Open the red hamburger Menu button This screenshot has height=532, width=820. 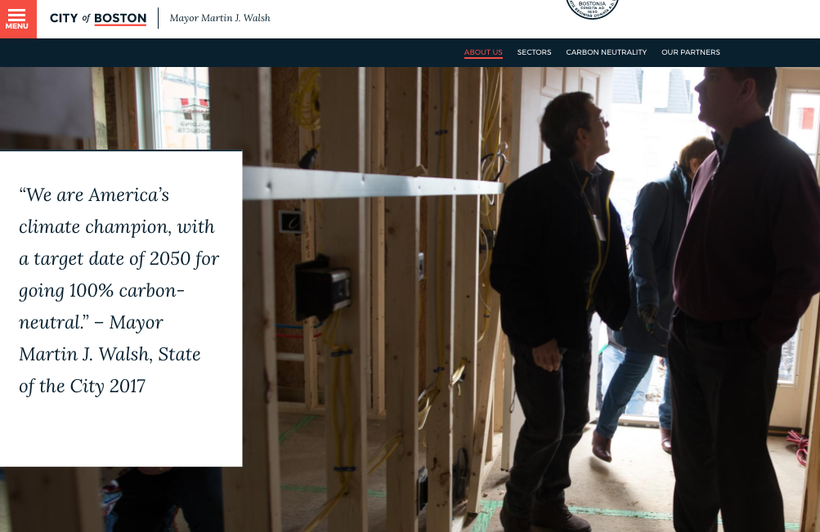(x=18, y=19)
